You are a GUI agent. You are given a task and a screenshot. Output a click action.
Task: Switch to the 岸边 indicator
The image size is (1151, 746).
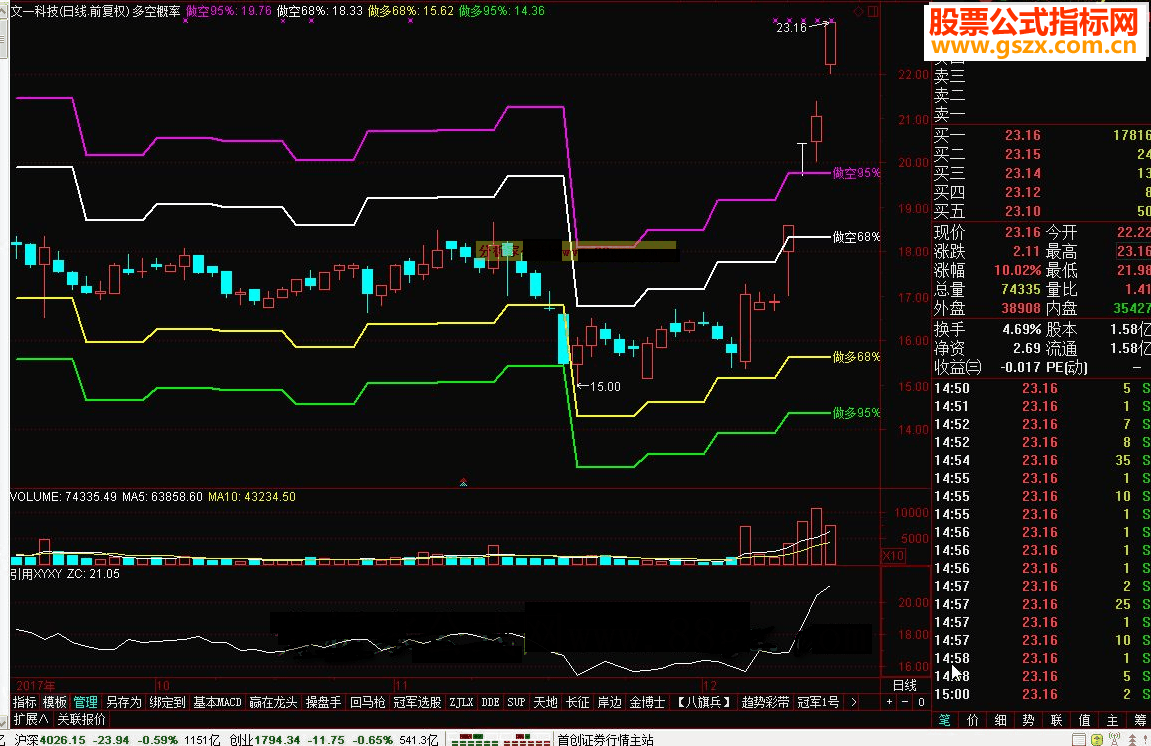[609, 702]
